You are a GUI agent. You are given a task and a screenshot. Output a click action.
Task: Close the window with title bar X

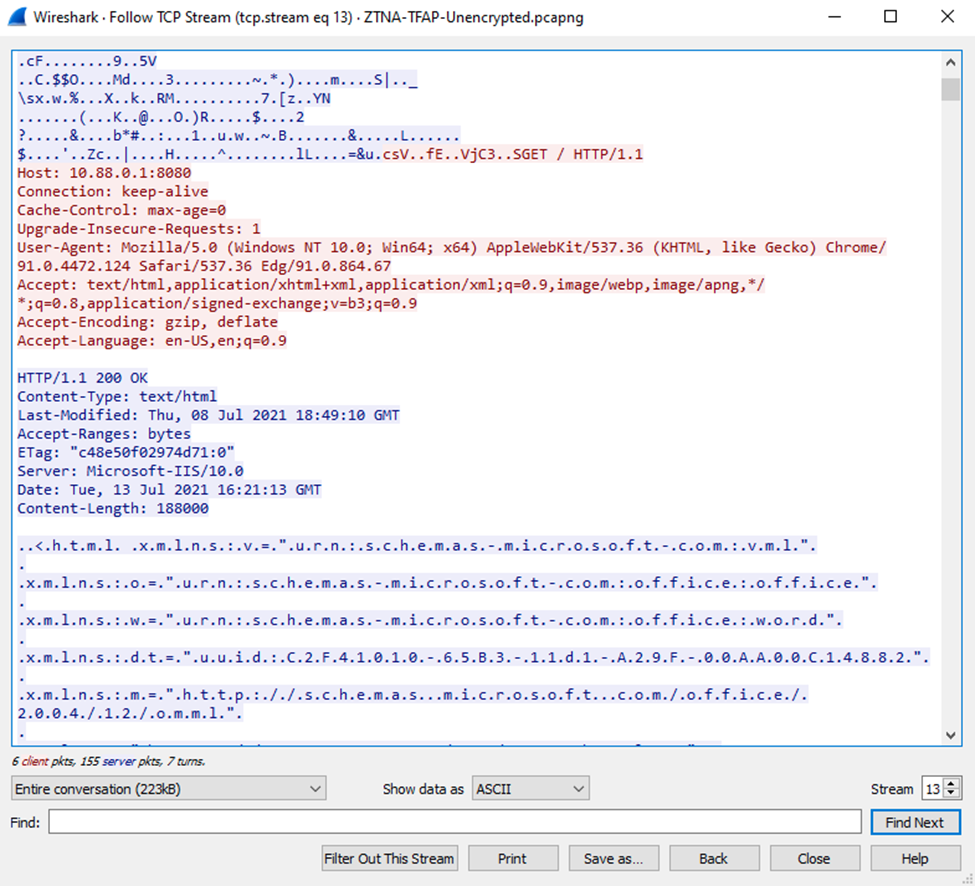[x=947, y=17]
